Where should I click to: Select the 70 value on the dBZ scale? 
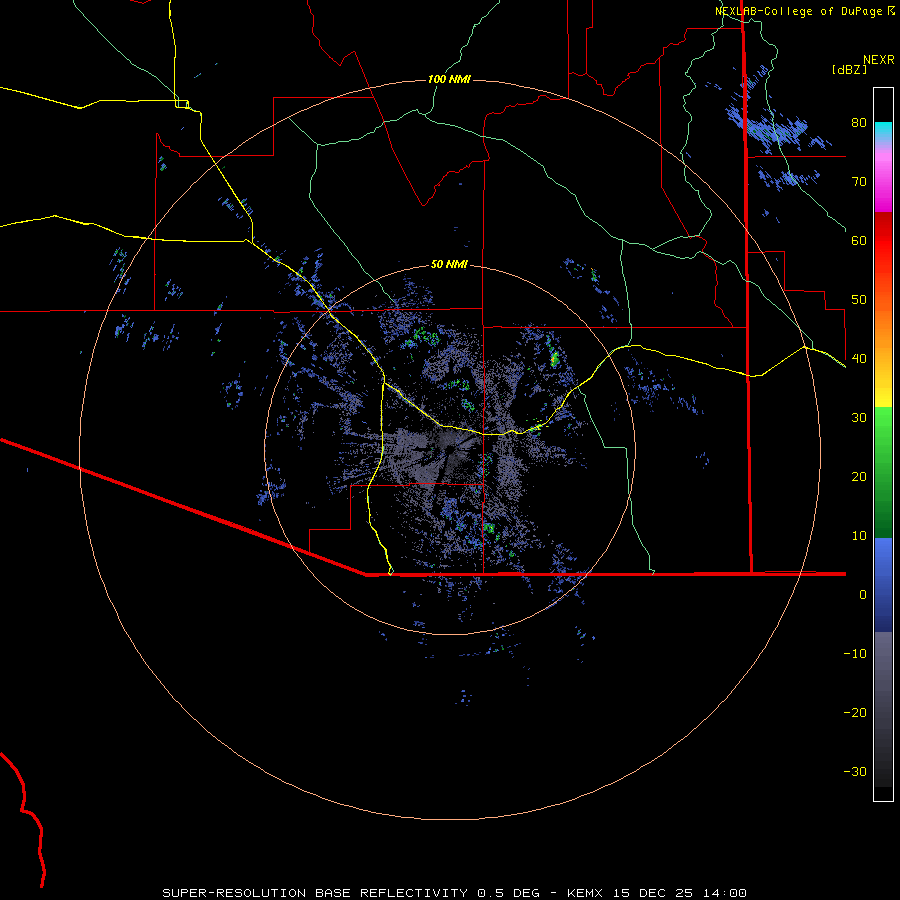(x=859, y=181)
